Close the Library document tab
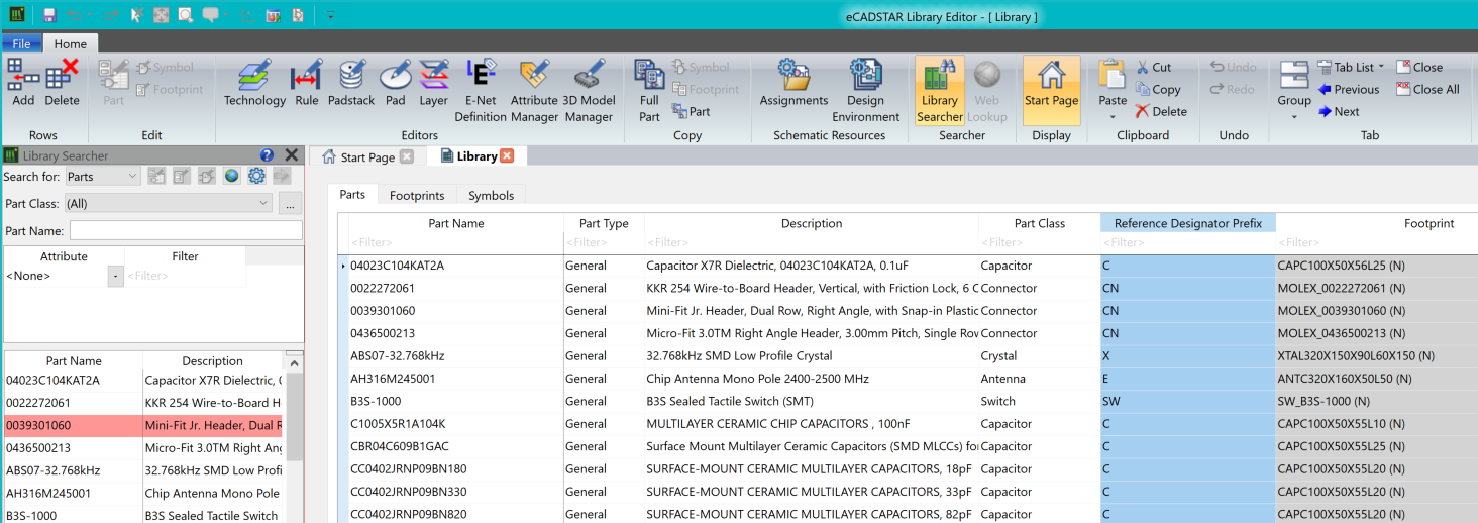The width and height of the screenshot is (1478, 523). (x=507, y=156)
